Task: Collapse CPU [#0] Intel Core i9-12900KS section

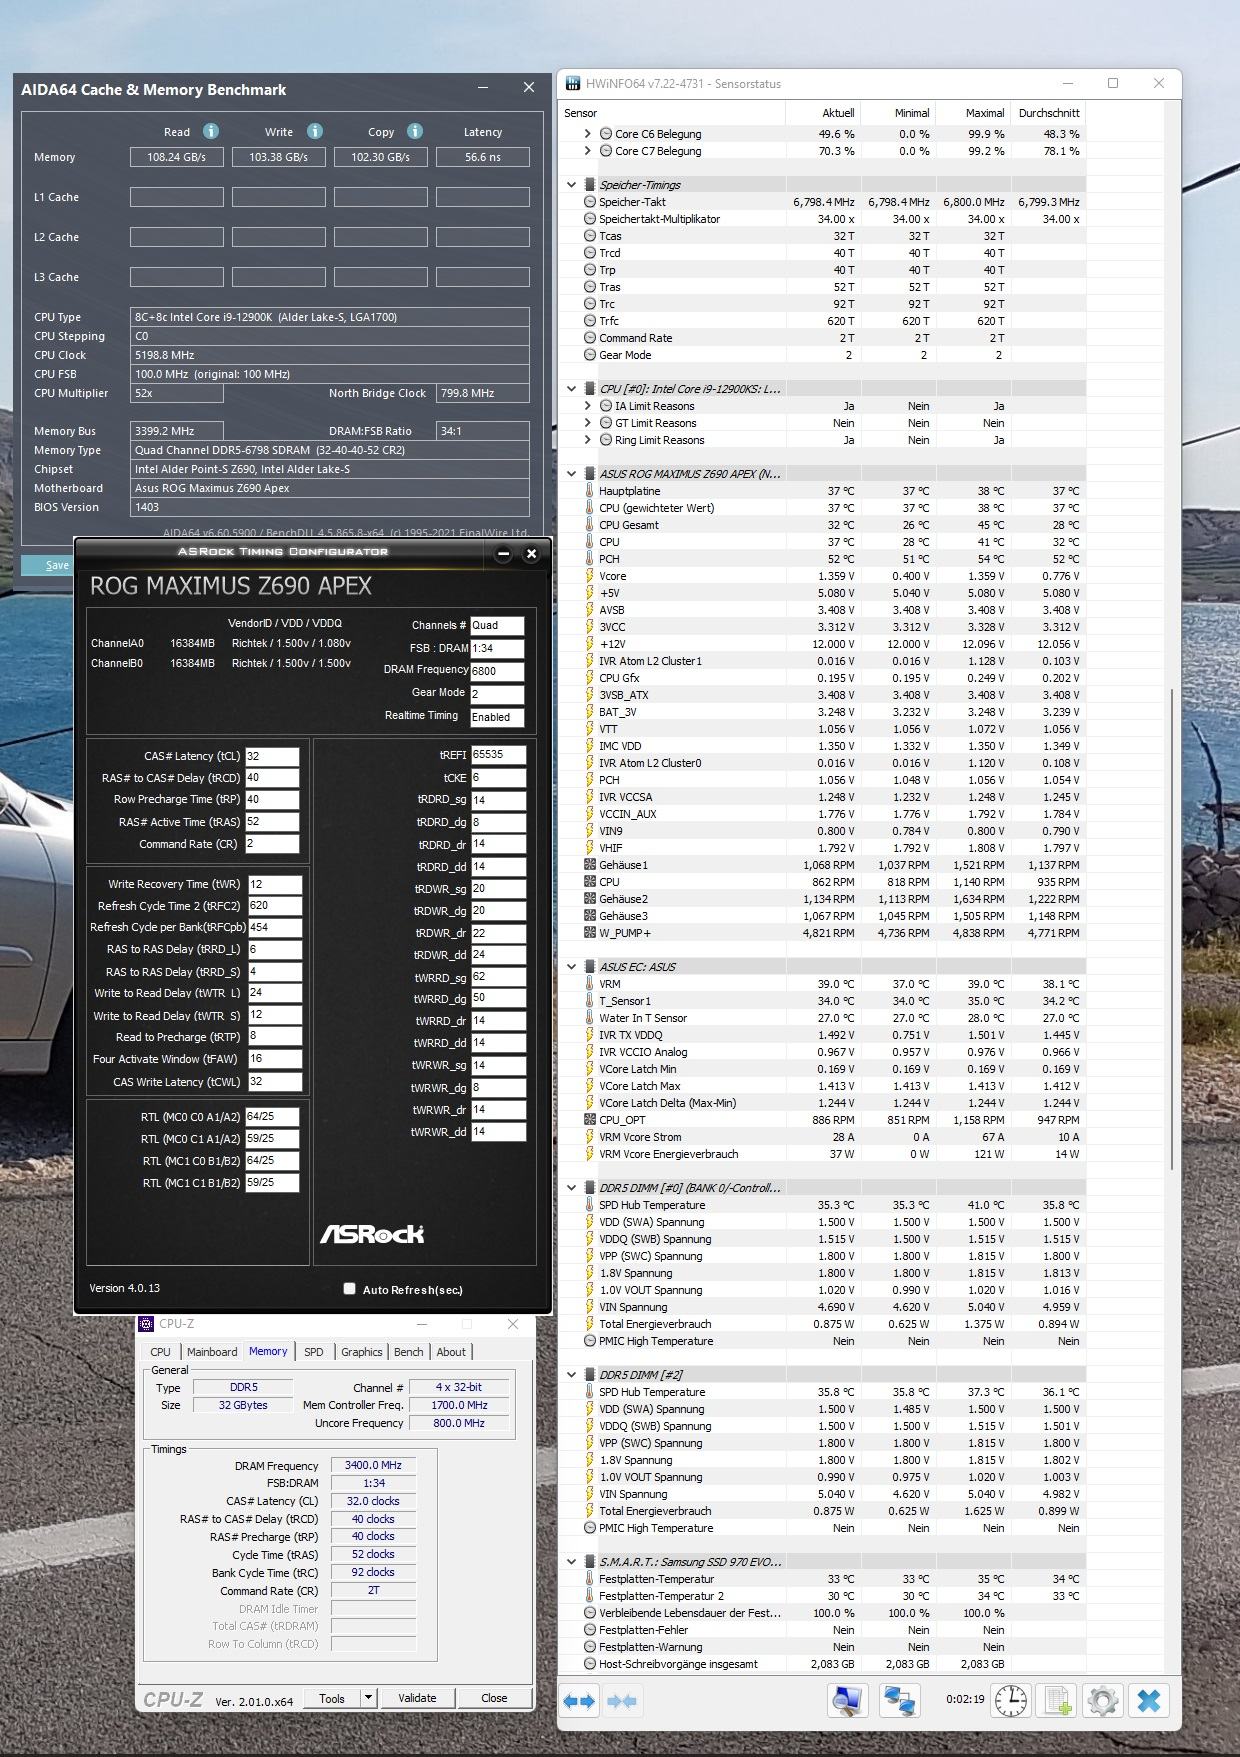Action: (572, 389)
